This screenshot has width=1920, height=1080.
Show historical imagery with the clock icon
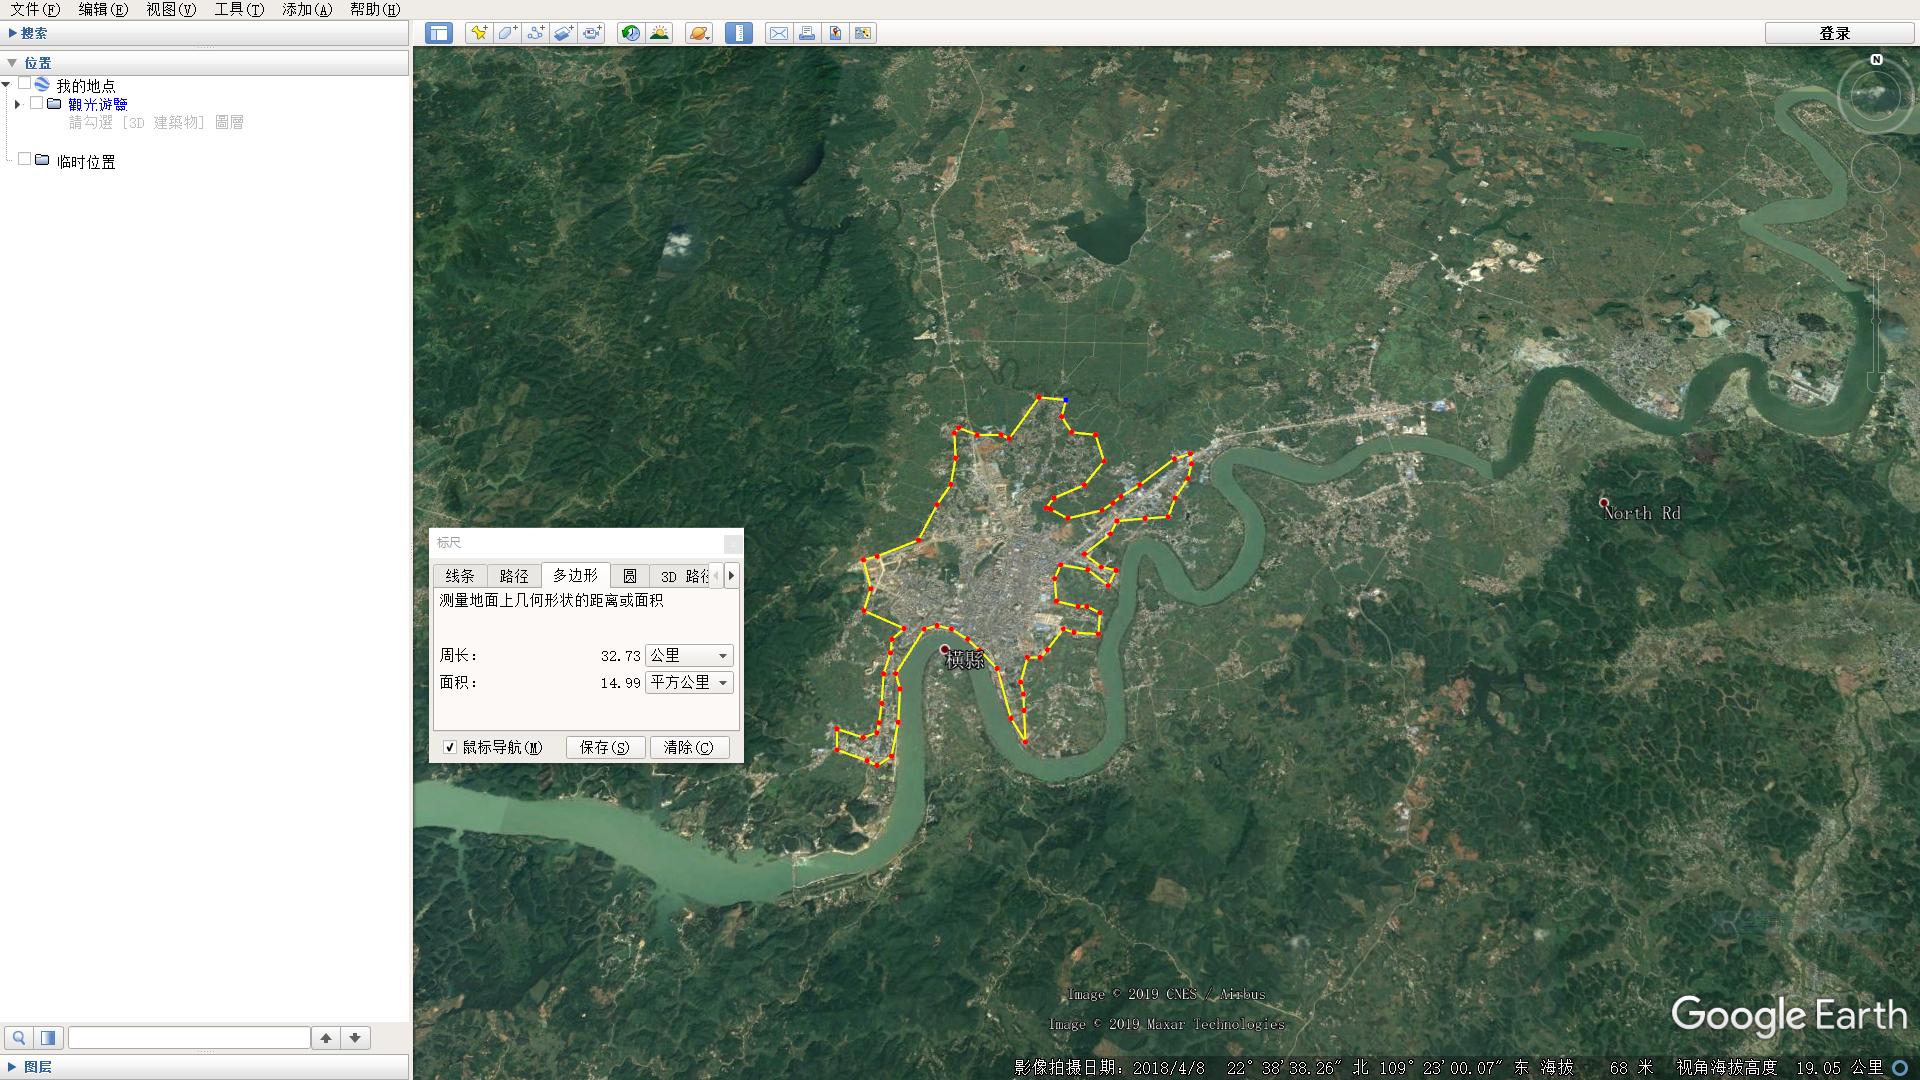(630, 33)
